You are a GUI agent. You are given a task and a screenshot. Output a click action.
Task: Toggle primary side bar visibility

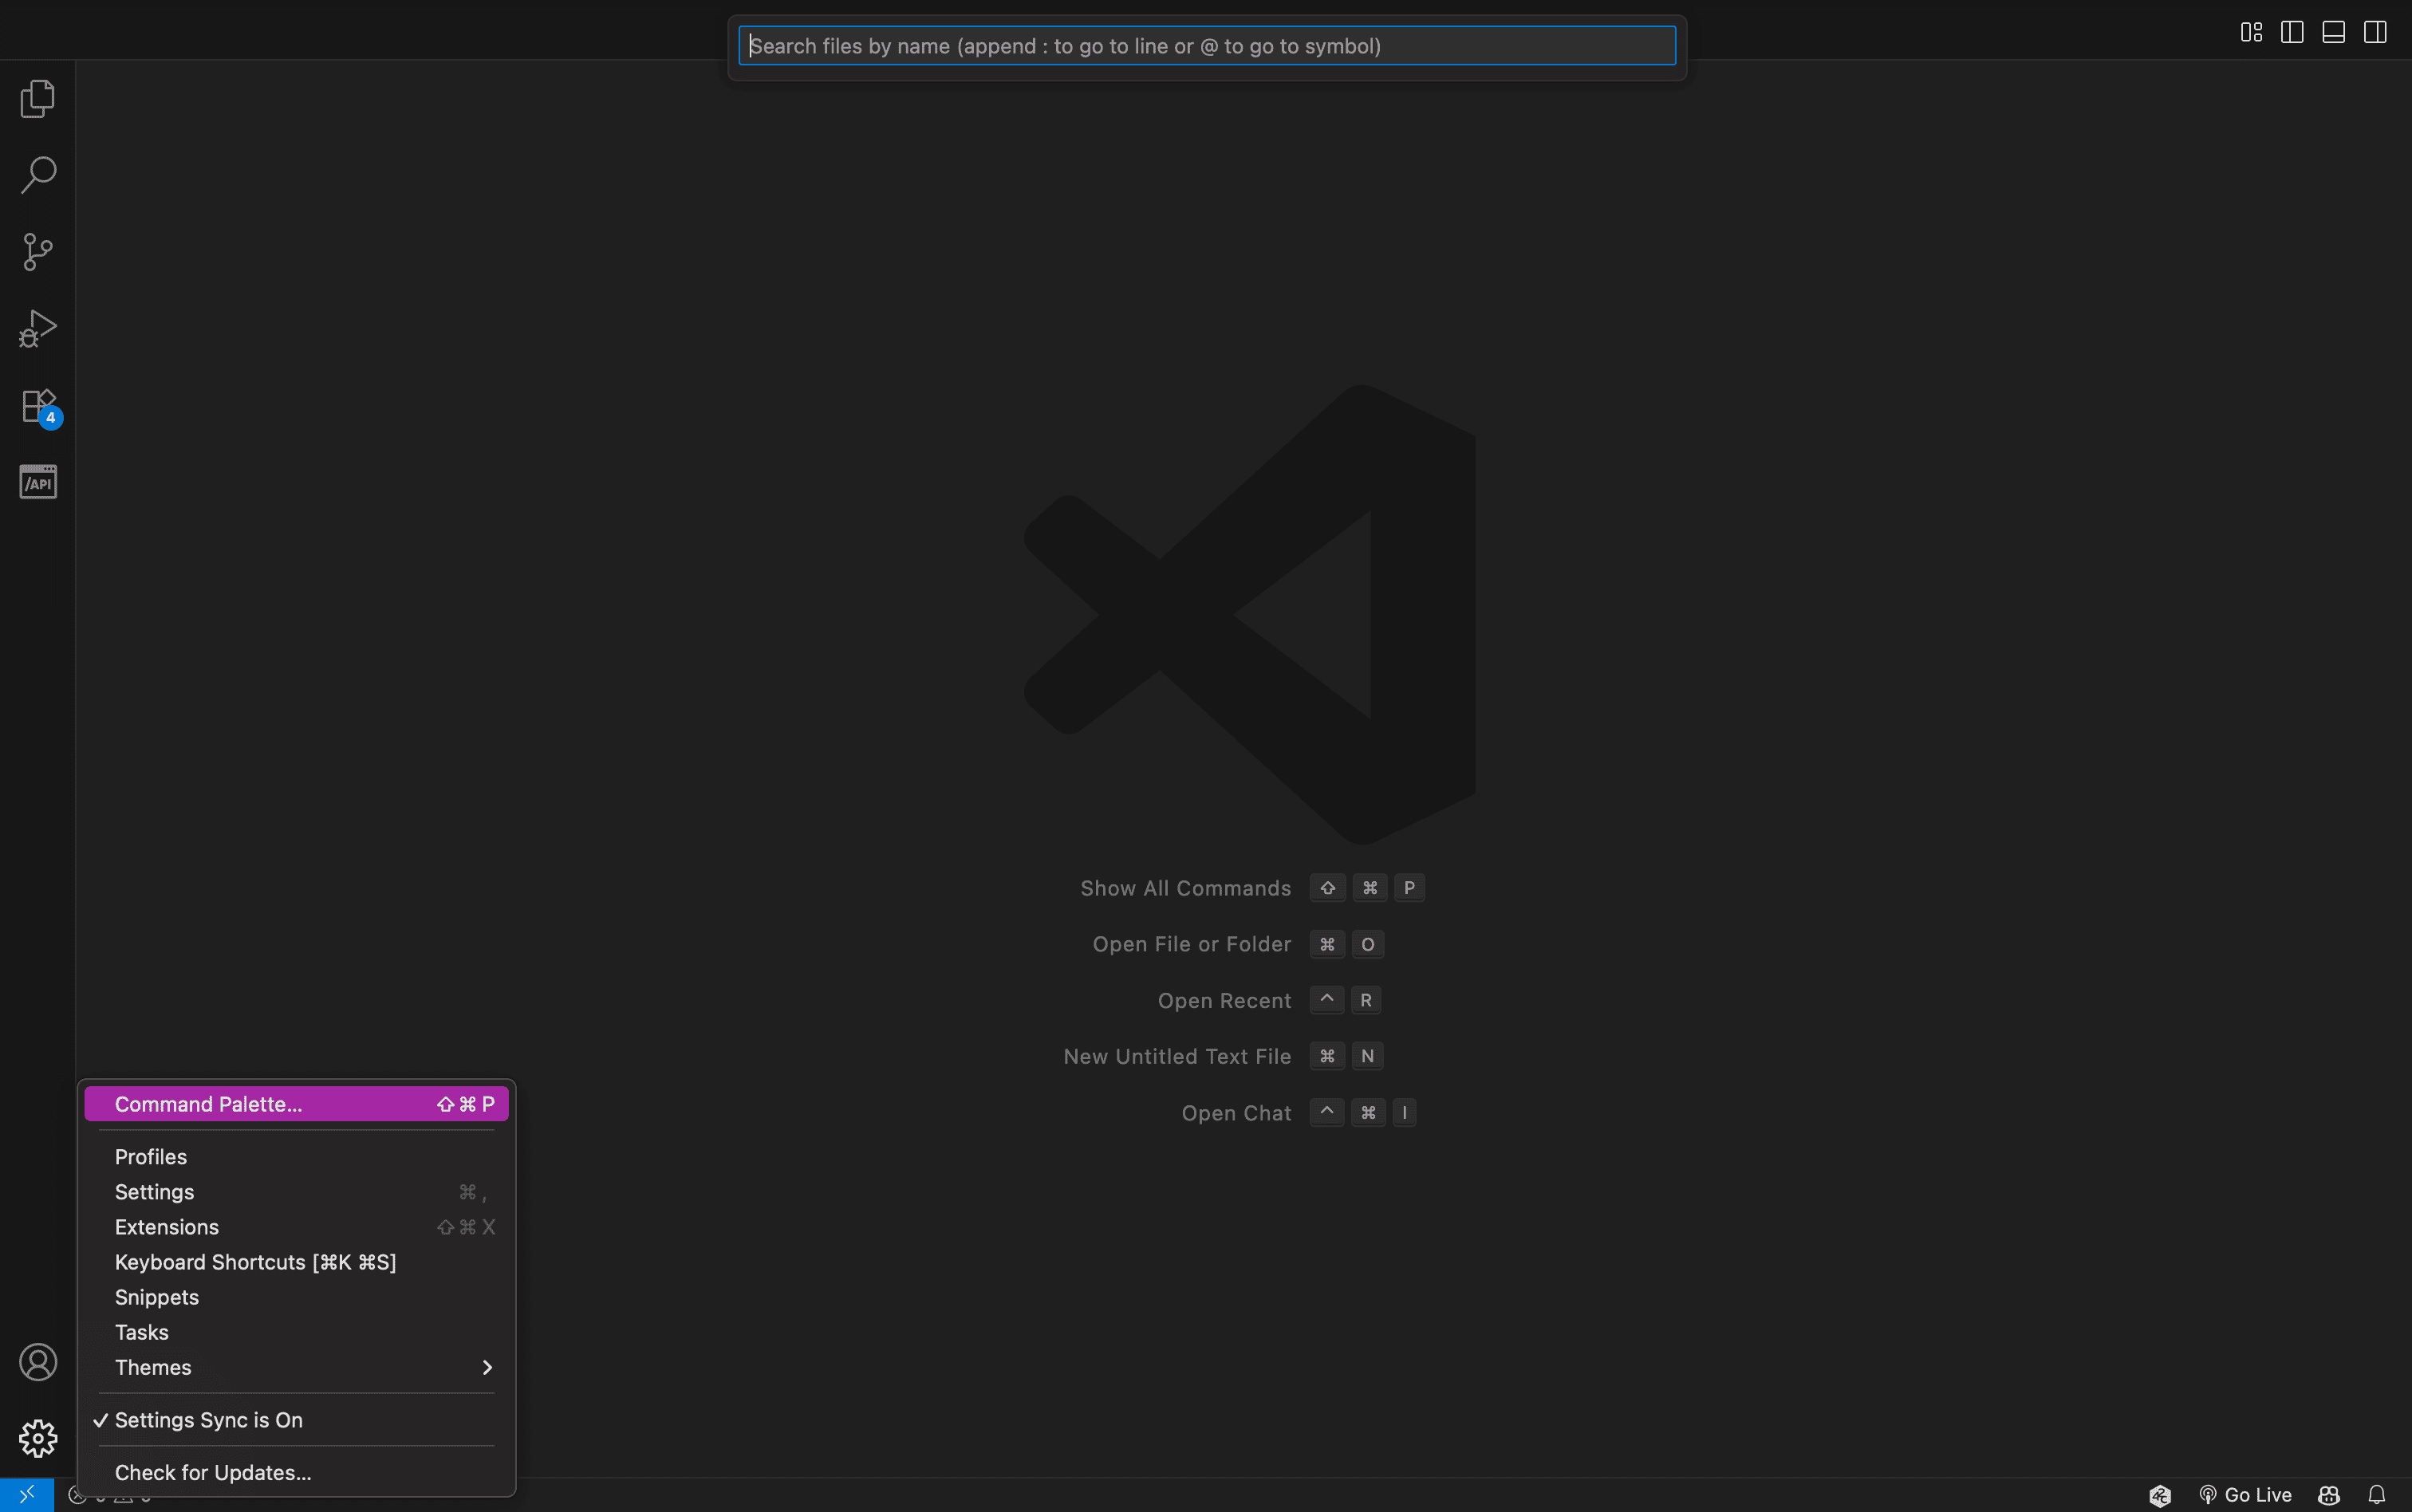click(2292, 32)
